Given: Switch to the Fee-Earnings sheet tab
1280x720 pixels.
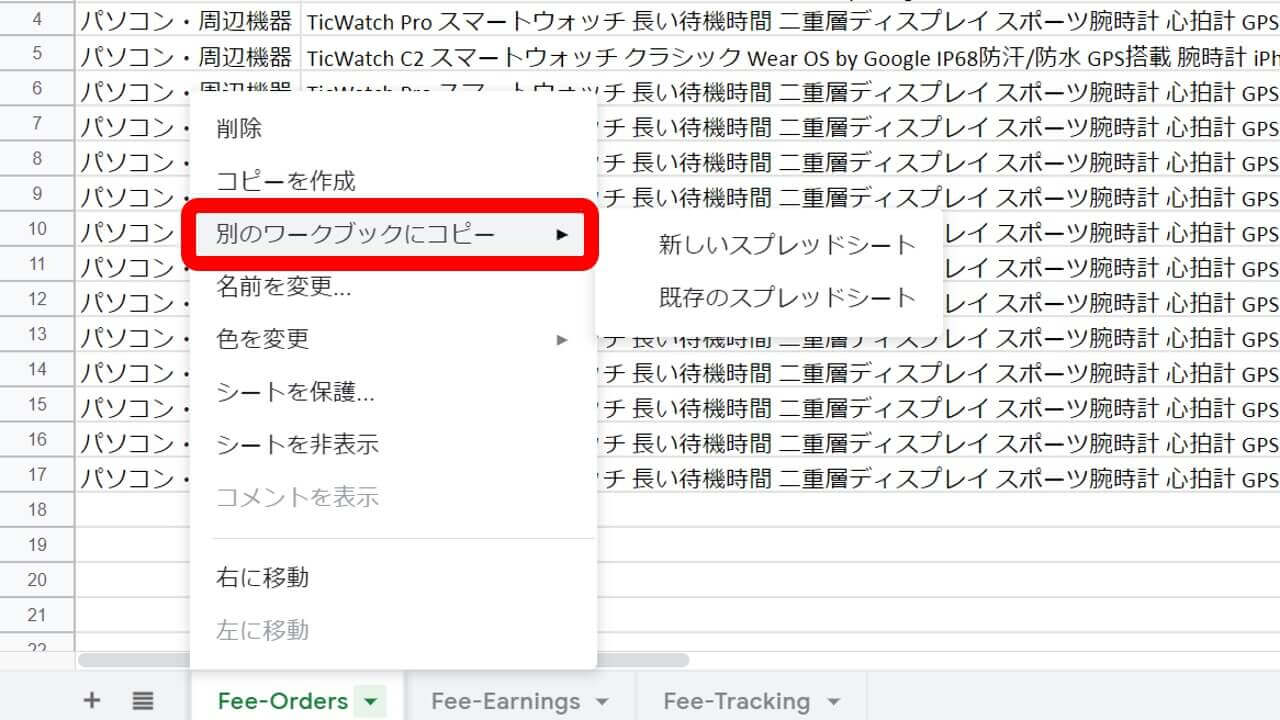Looking at the screenshot, I should pyautogui.click(x=505, y=701).
